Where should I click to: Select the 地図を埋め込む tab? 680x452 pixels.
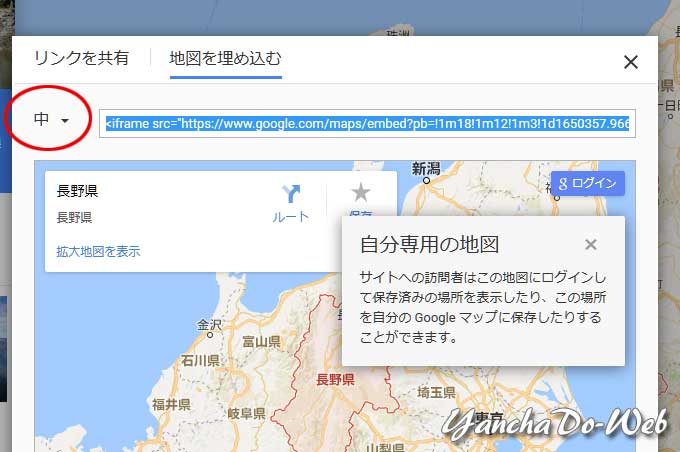coord(225,58)
